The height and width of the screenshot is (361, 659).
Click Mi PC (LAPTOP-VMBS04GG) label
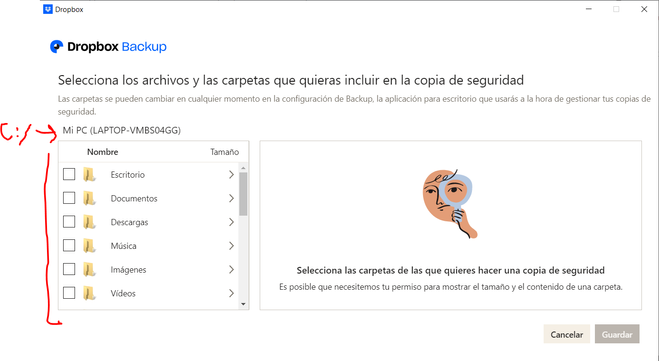(121, 130)
